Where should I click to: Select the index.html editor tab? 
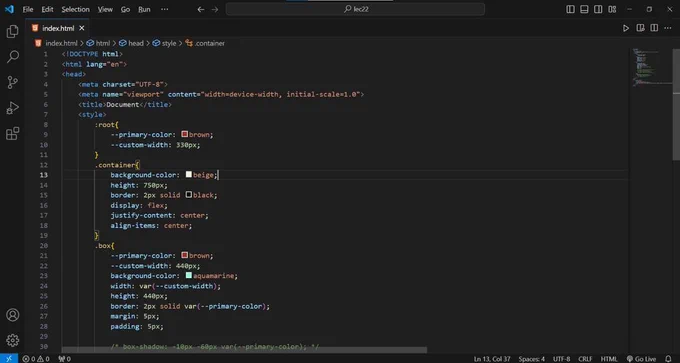point(58,28)
